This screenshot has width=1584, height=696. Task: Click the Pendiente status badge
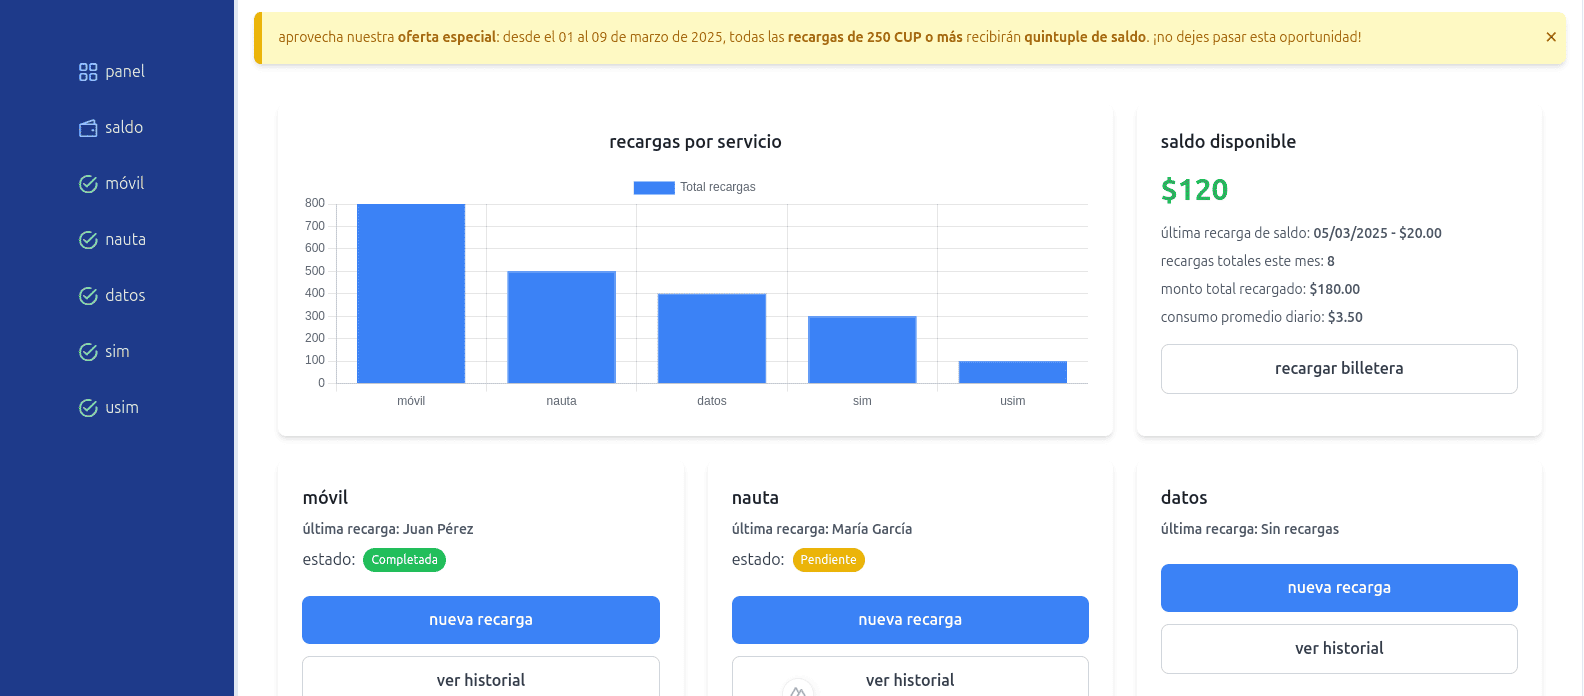[828, 560]
